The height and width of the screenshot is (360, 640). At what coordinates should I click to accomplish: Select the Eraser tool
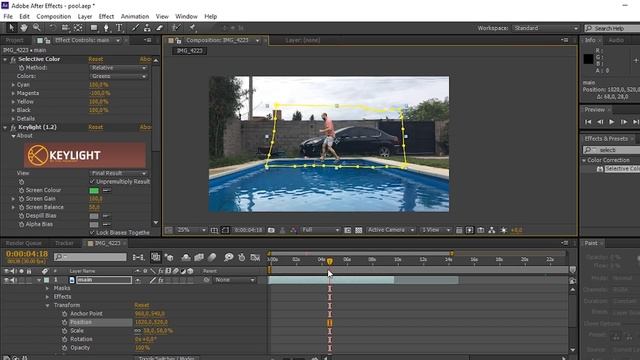coord(160,28)
